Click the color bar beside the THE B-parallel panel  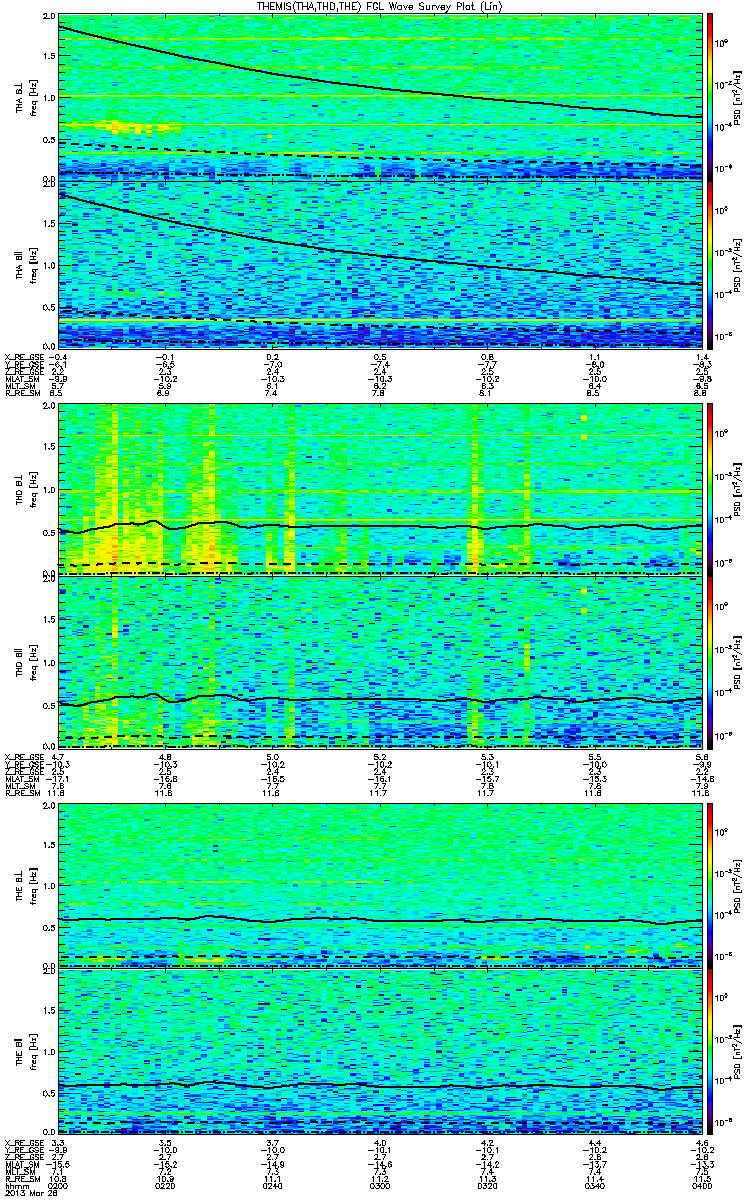click(x=711, y=1051)
